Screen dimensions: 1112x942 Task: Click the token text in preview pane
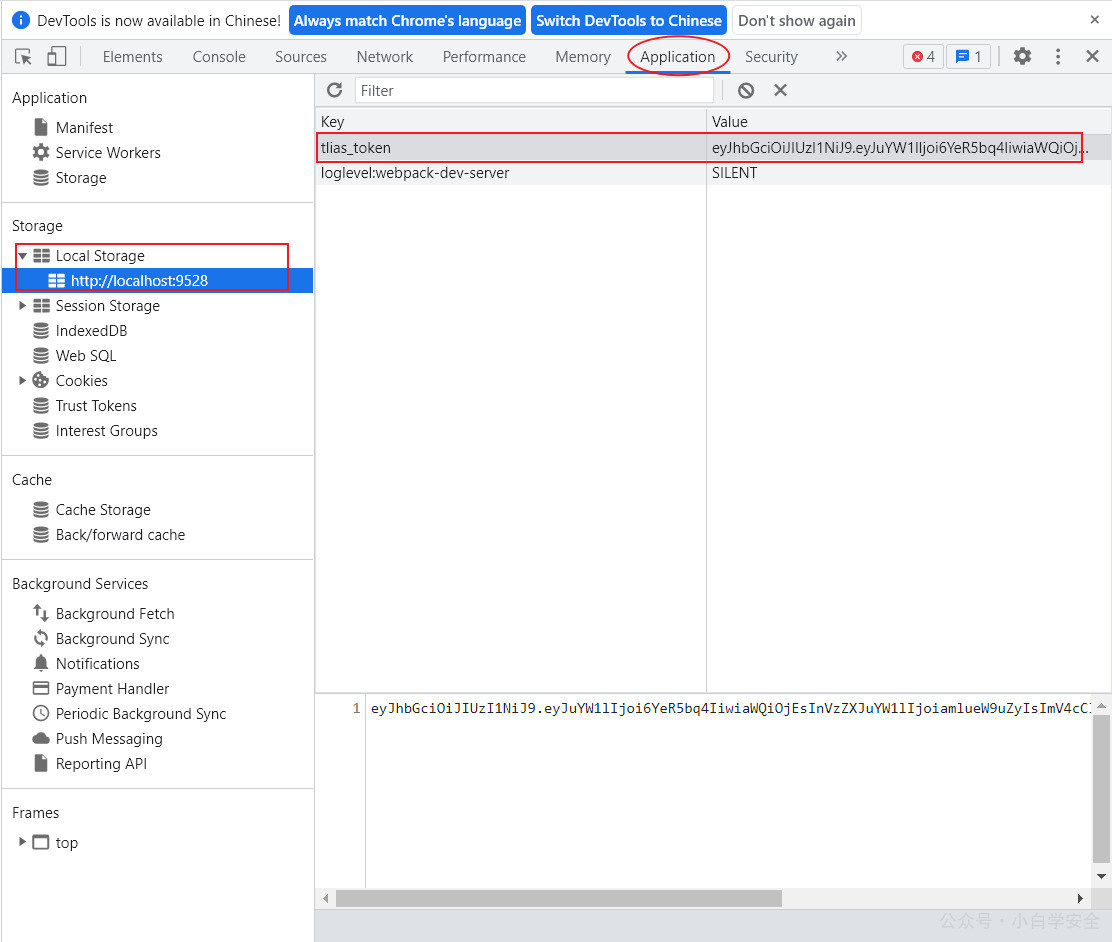tap(730, 709)
